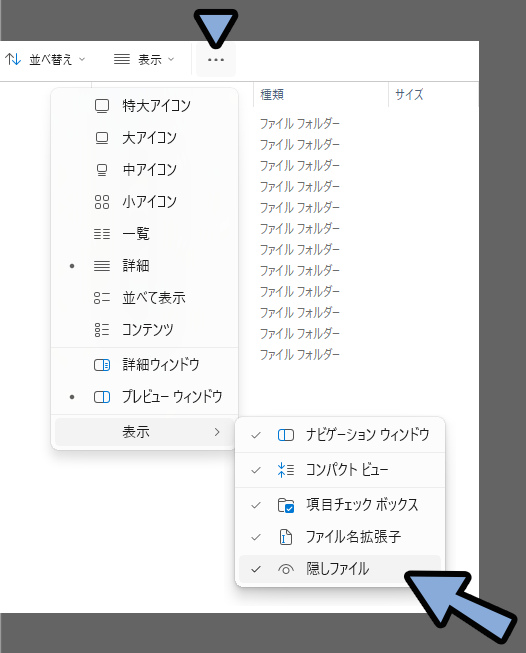Choose 並べて表示 tiles view

point(144,298)
